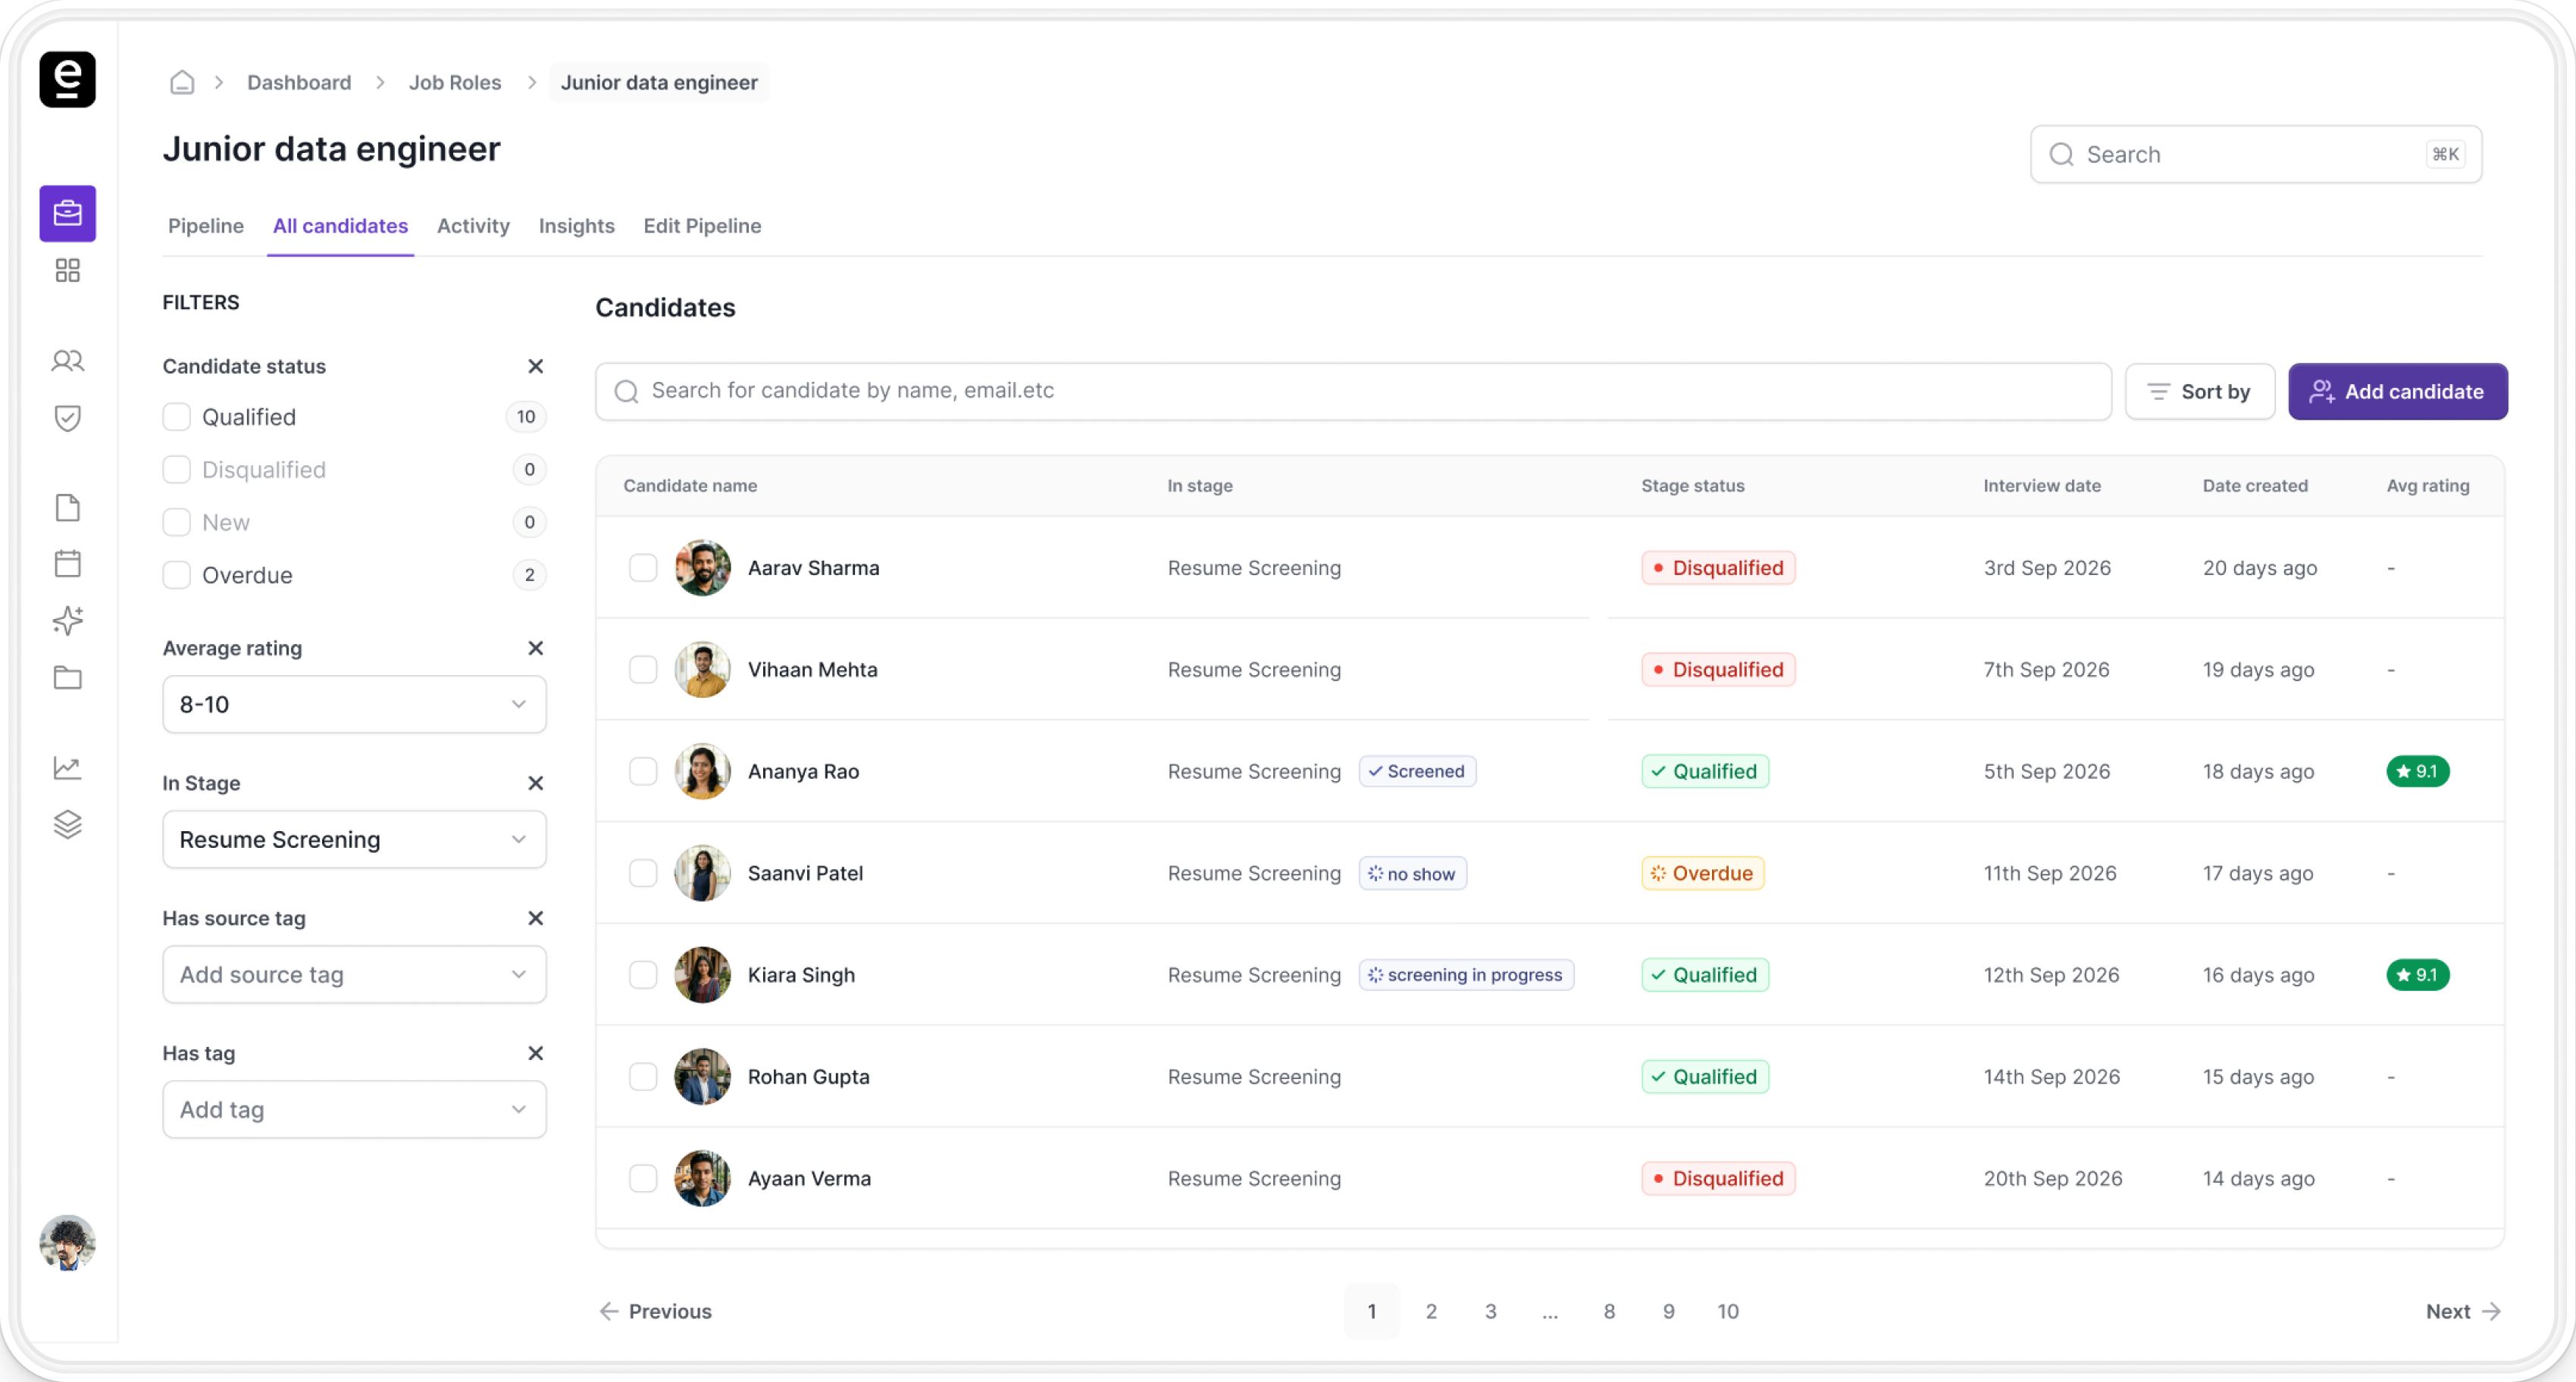Viewport: 2576px width, 1382px height.
Task: Open the Add tag dropdown
Action: [x=354, y=1109]
